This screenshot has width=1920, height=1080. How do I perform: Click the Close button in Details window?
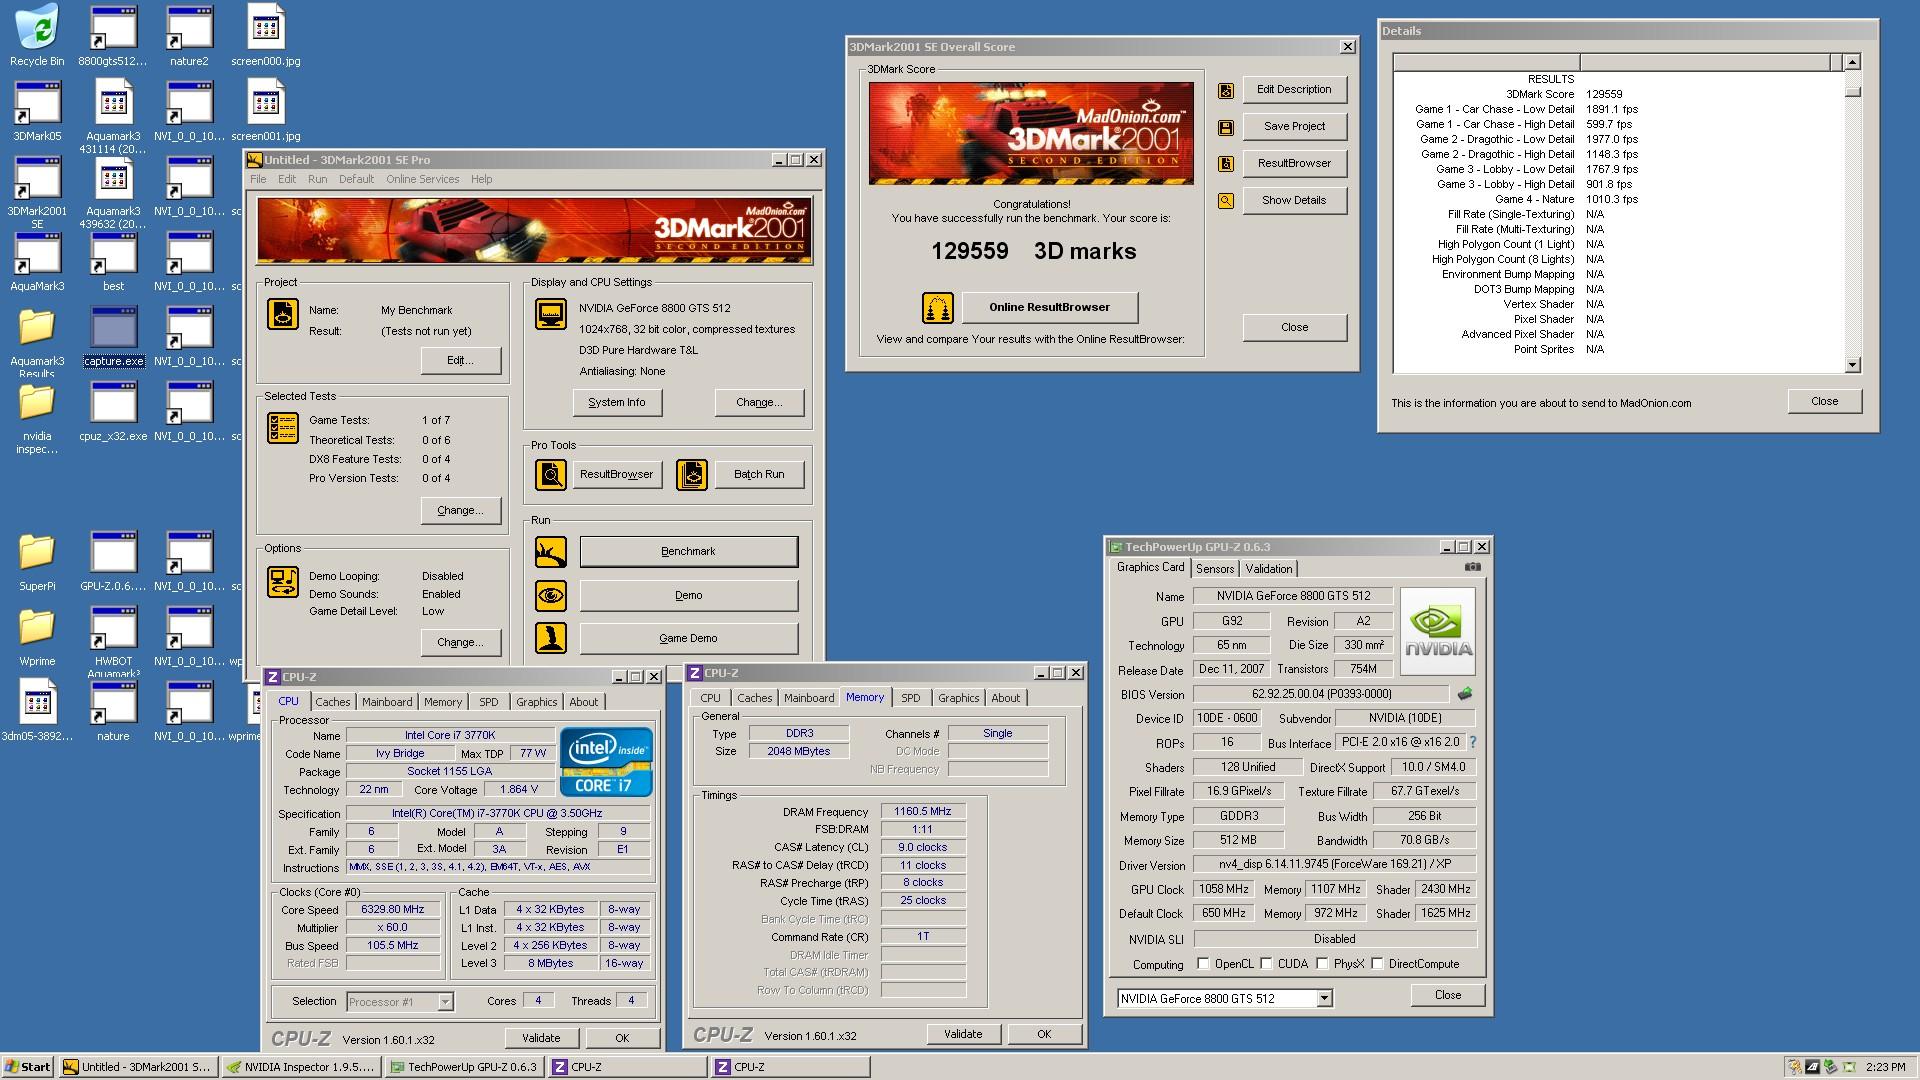1824,401
